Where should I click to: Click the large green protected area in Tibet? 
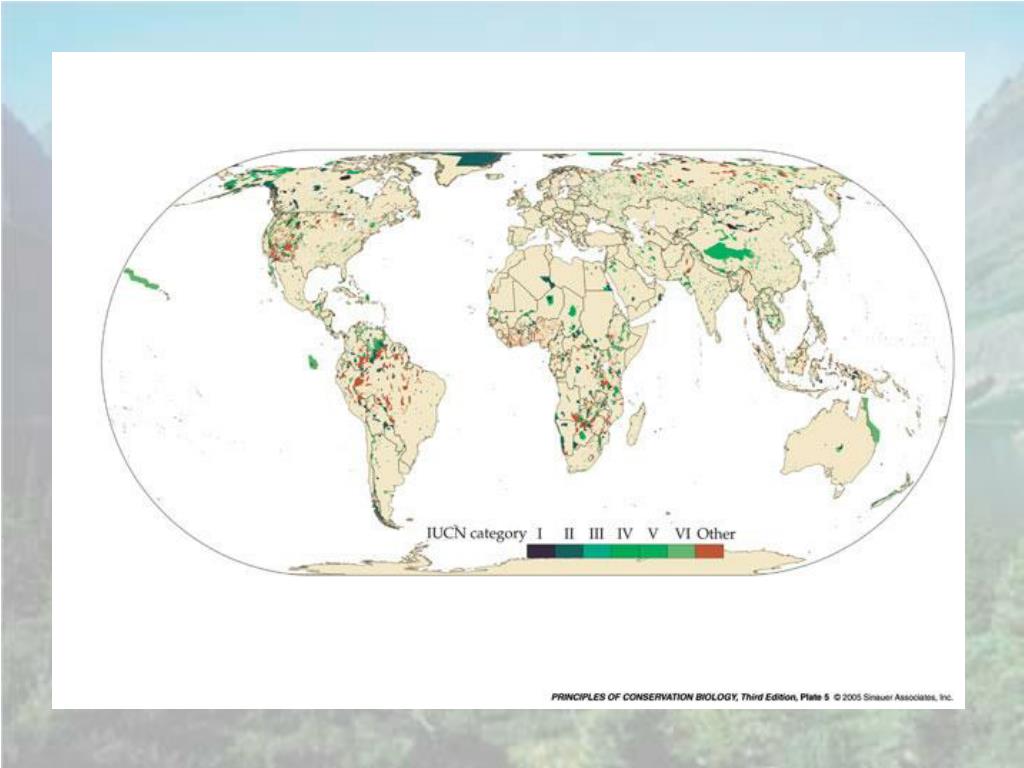(x=728, y=251)
